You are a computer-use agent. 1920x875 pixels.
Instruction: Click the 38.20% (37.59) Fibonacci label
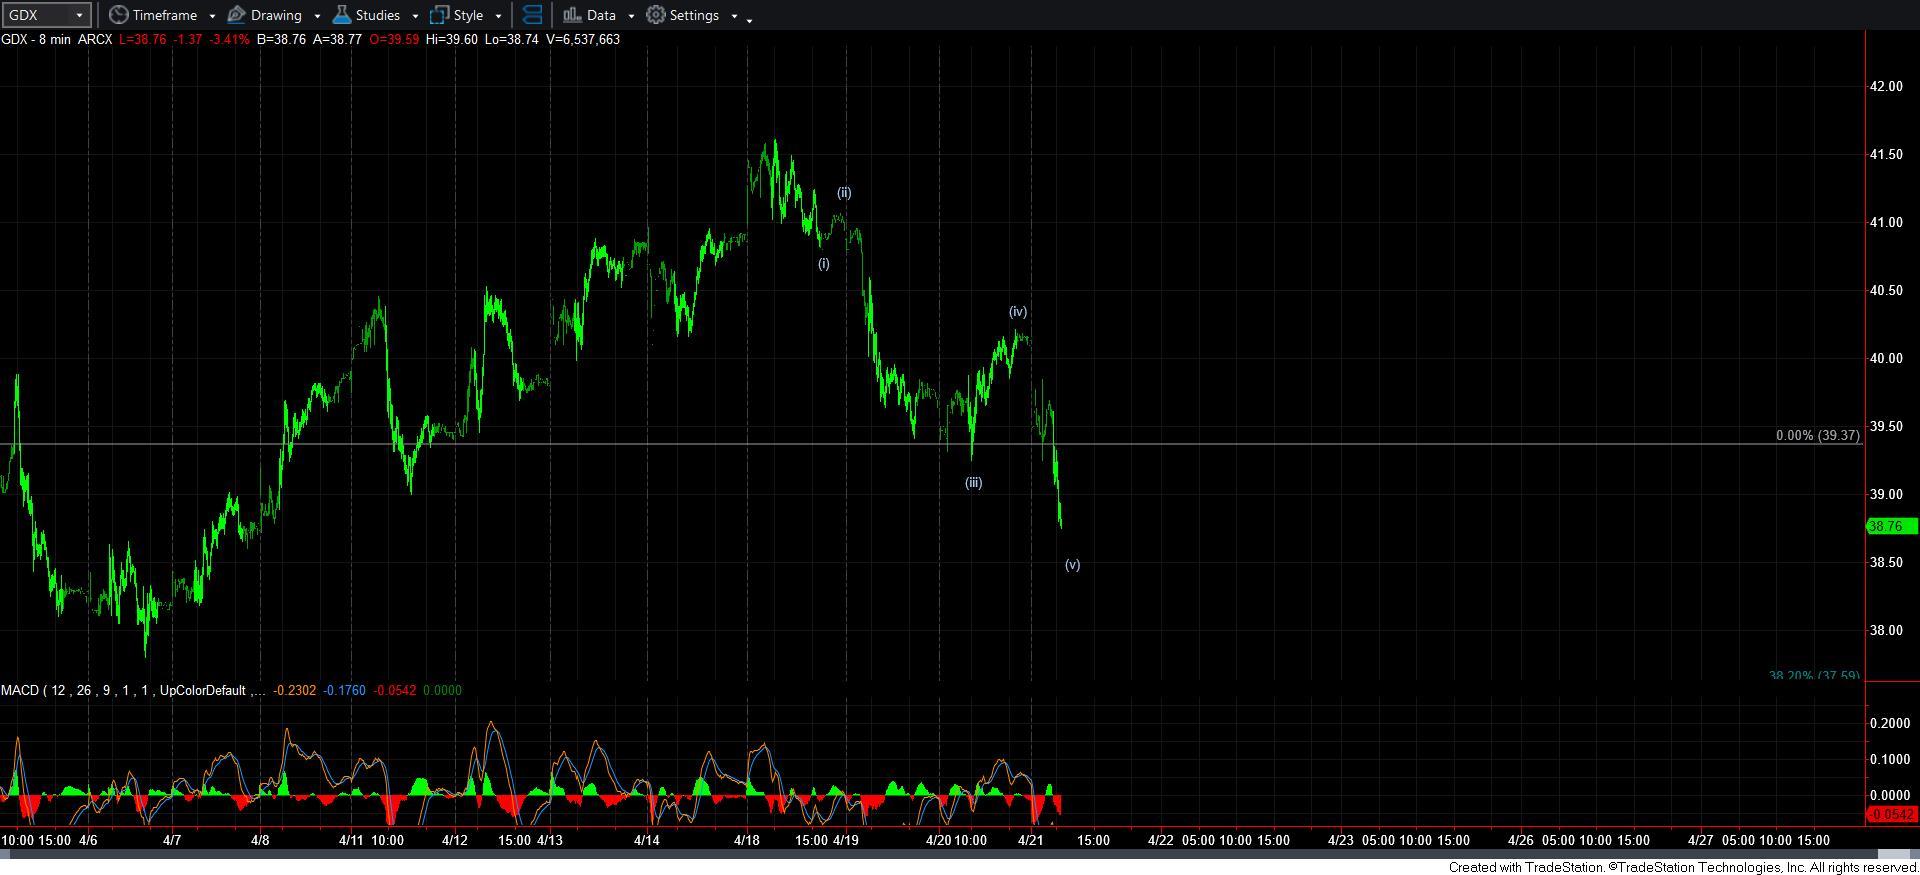pyautogui.click(x=1814, y=676)
